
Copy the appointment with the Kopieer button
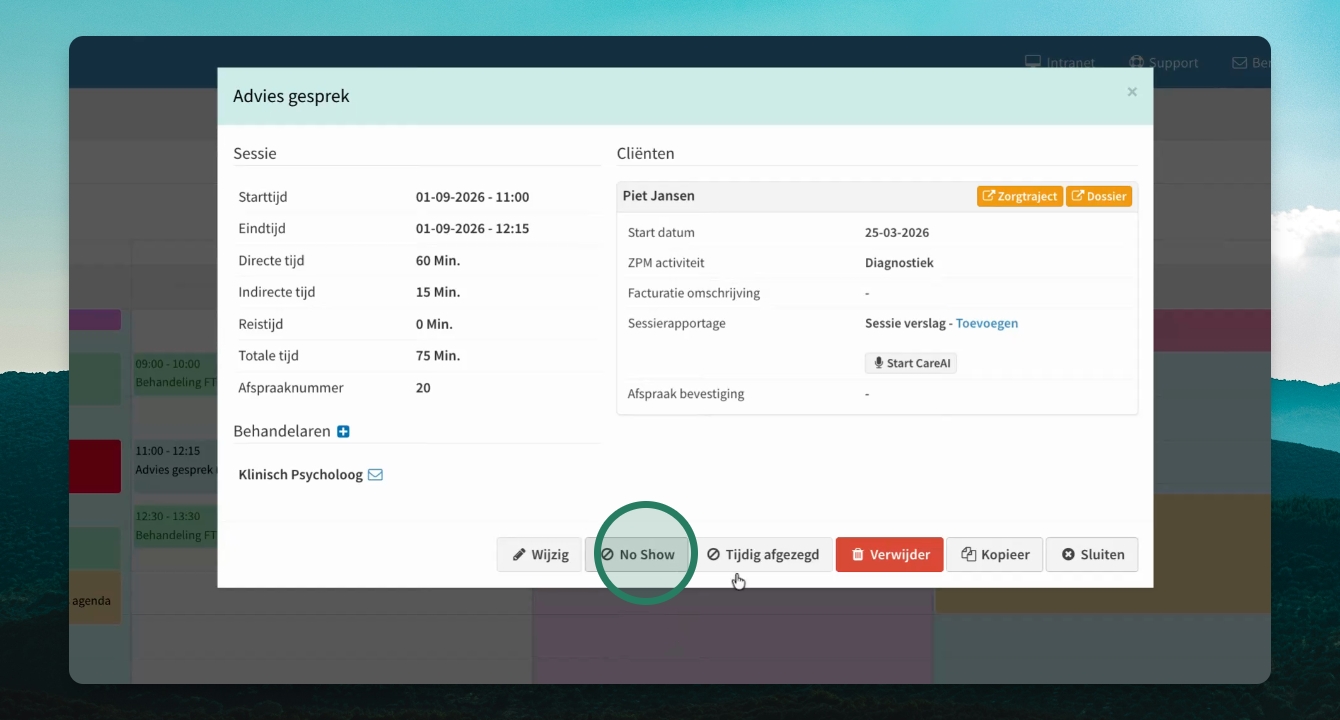(995, 554)
